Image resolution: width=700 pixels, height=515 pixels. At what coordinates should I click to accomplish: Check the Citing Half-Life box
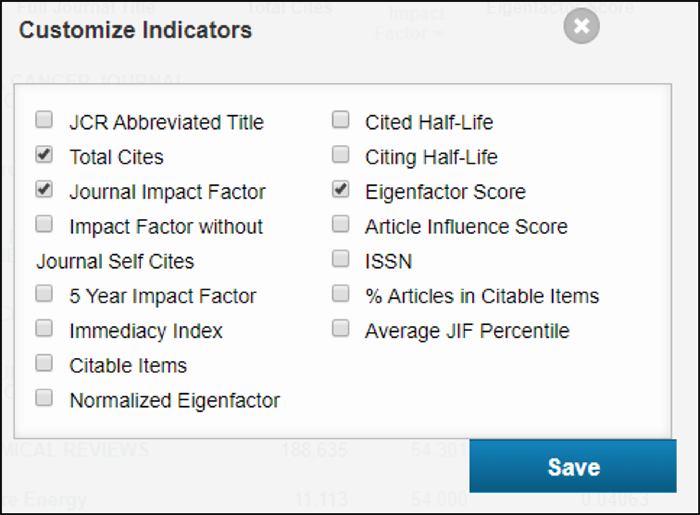click(x=341, y=154)
